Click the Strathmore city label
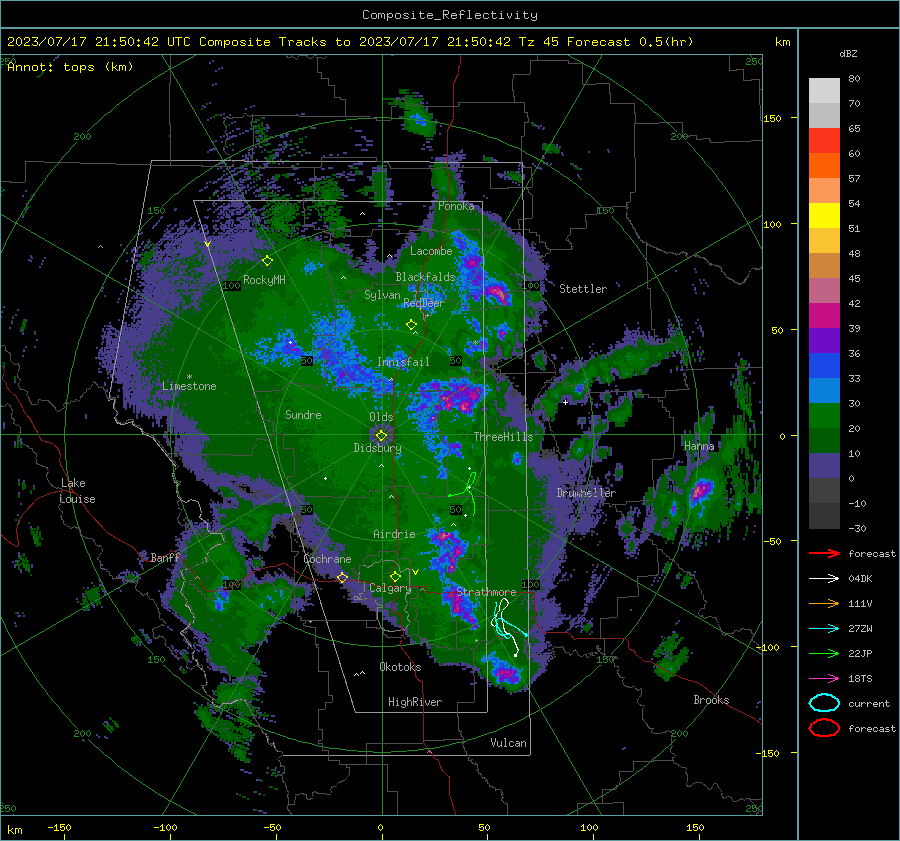The width and height of the screenshot is (900, 841). 486,592
